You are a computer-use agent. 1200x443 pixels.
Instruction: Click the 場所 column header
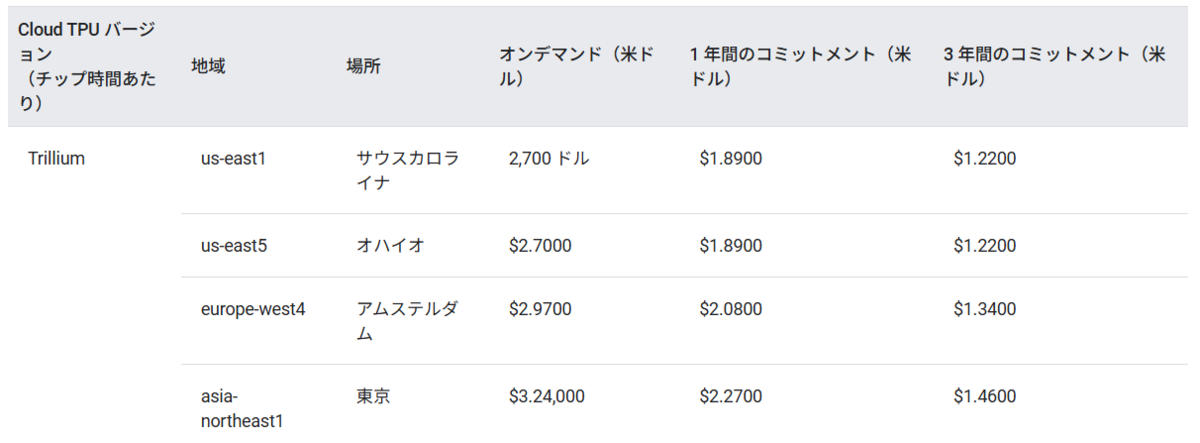coord(363,67)
